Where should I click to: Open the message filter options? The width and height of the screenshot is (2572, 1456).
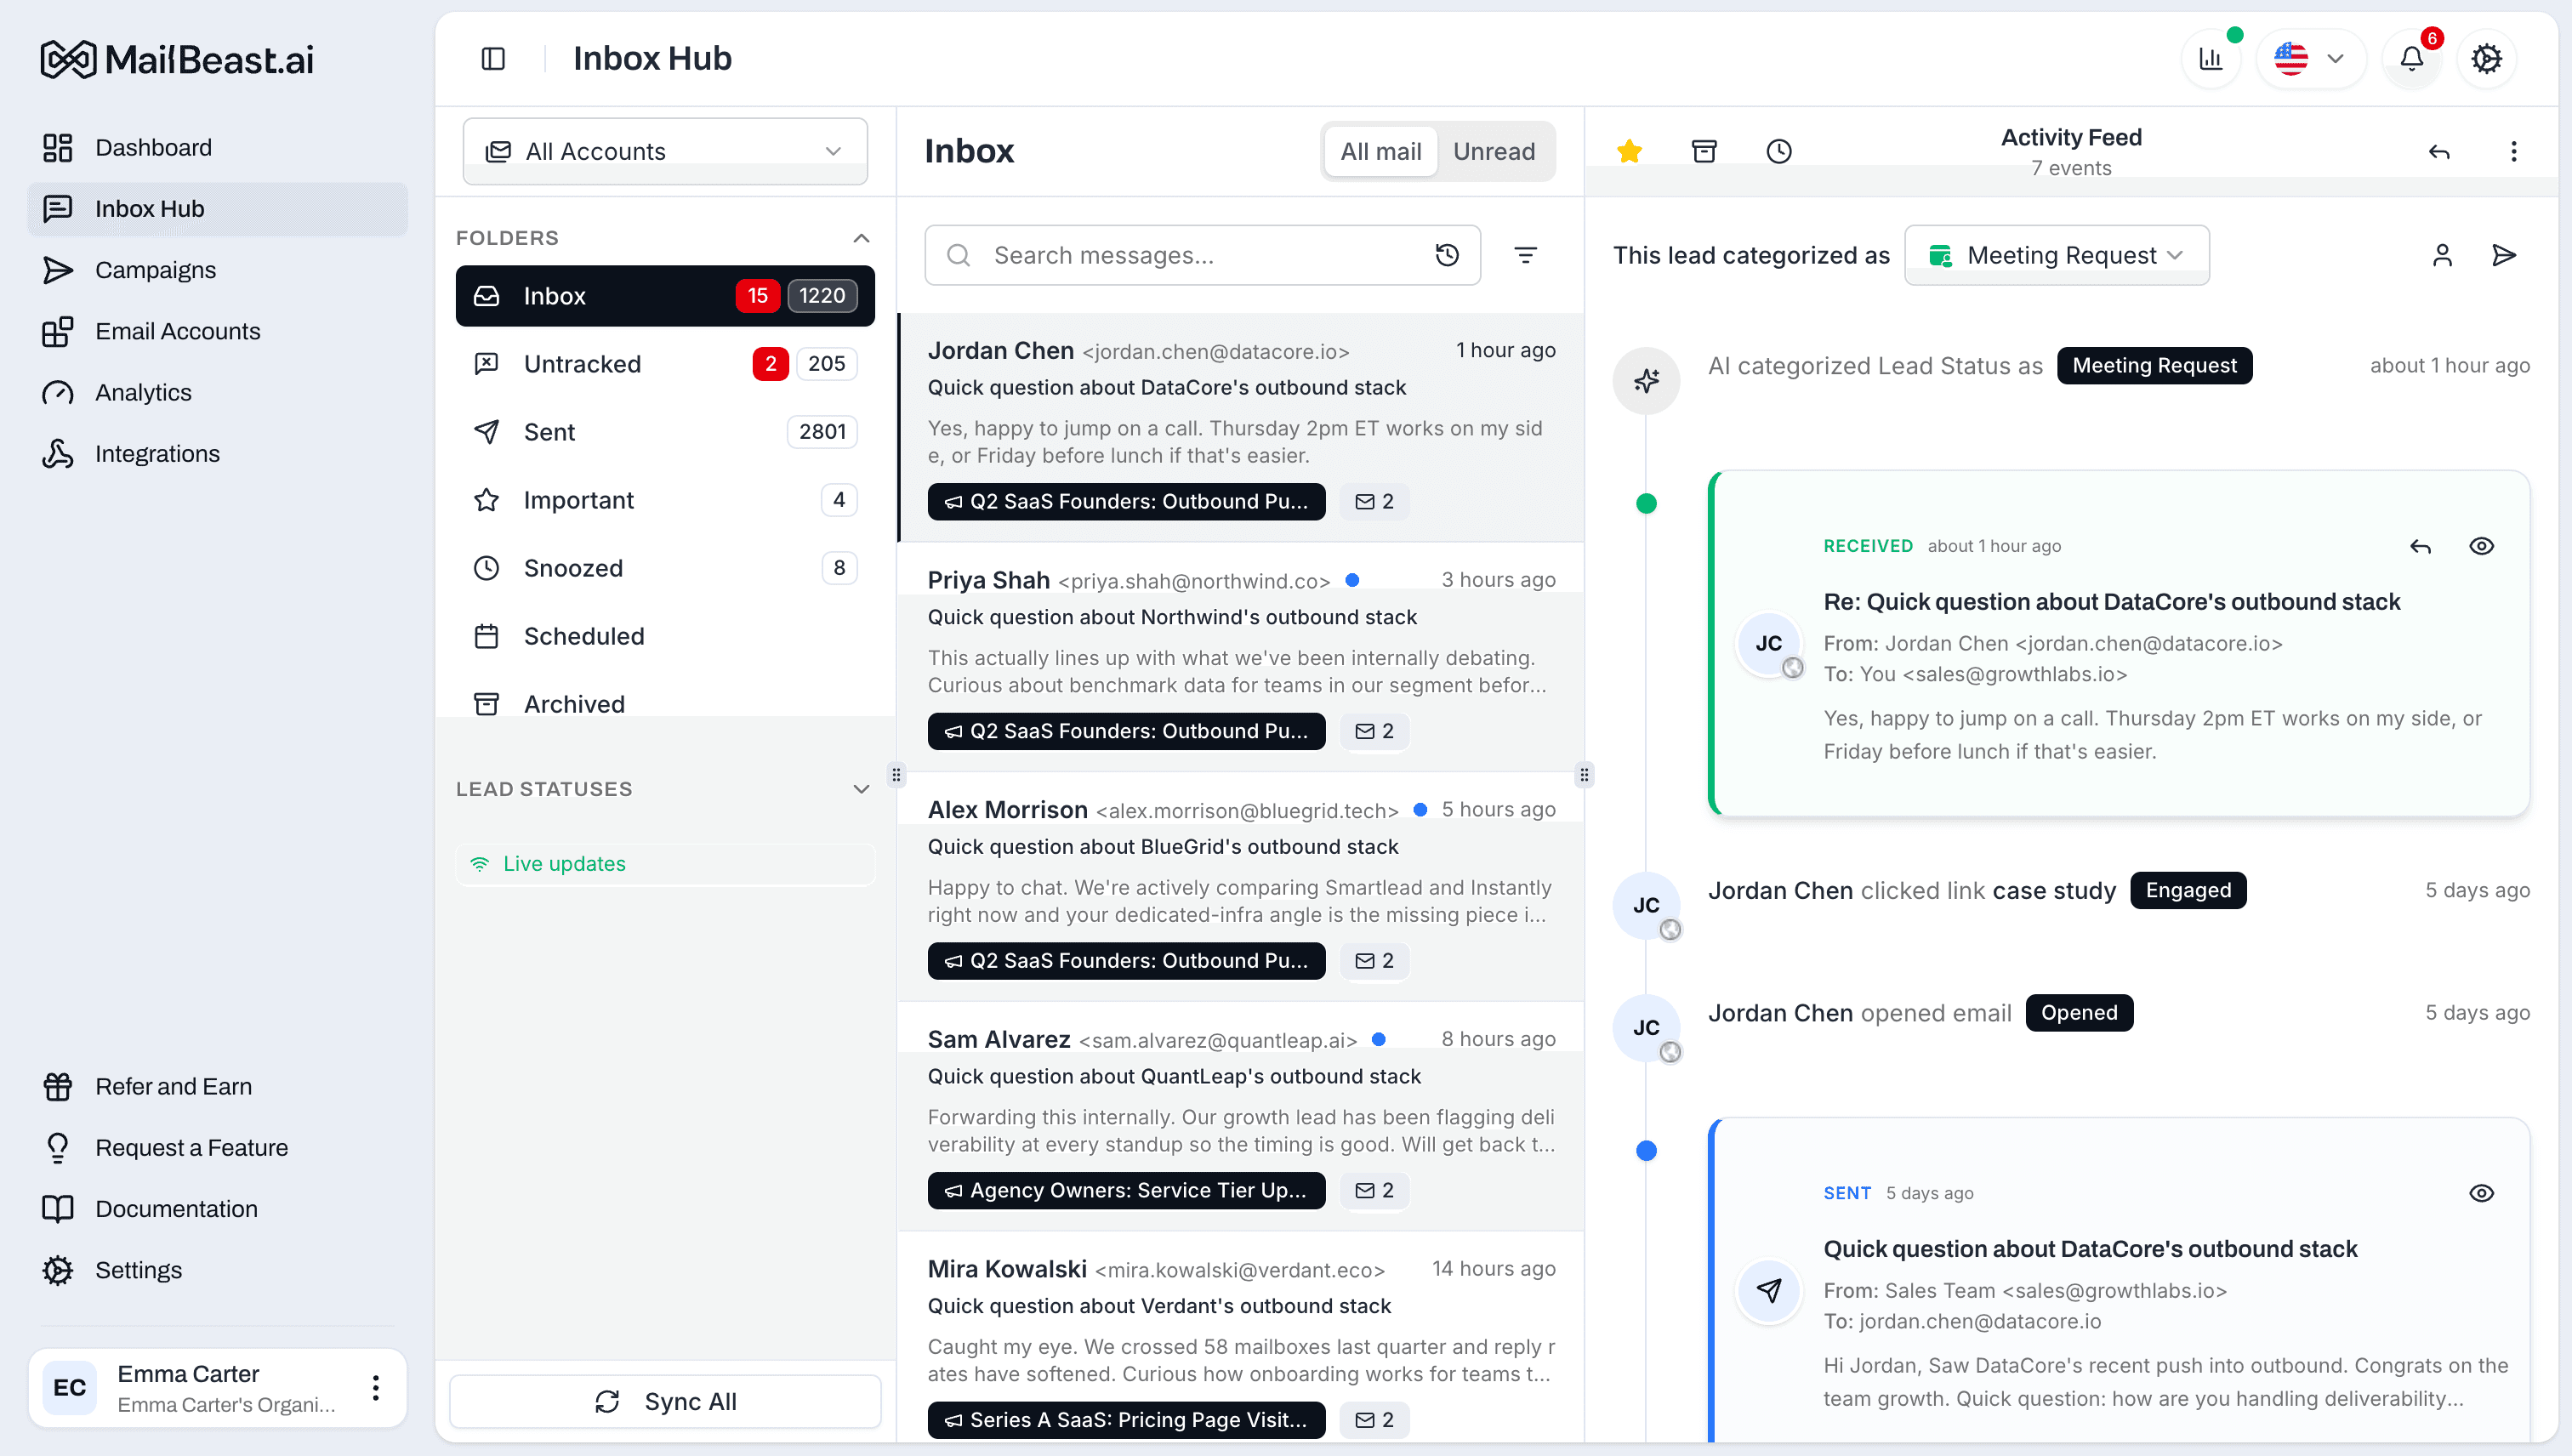coord(1526,255)
